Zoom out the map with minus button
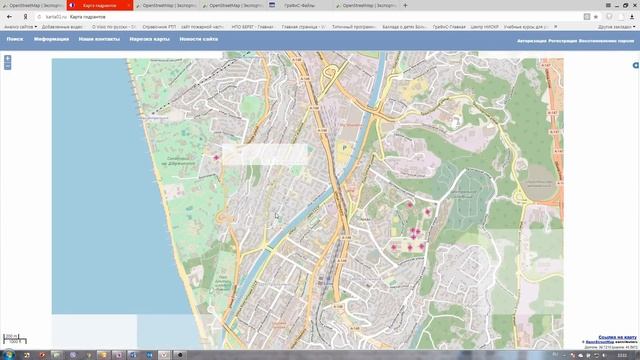The height and width of the screenshot is (360, 640). 7,66
